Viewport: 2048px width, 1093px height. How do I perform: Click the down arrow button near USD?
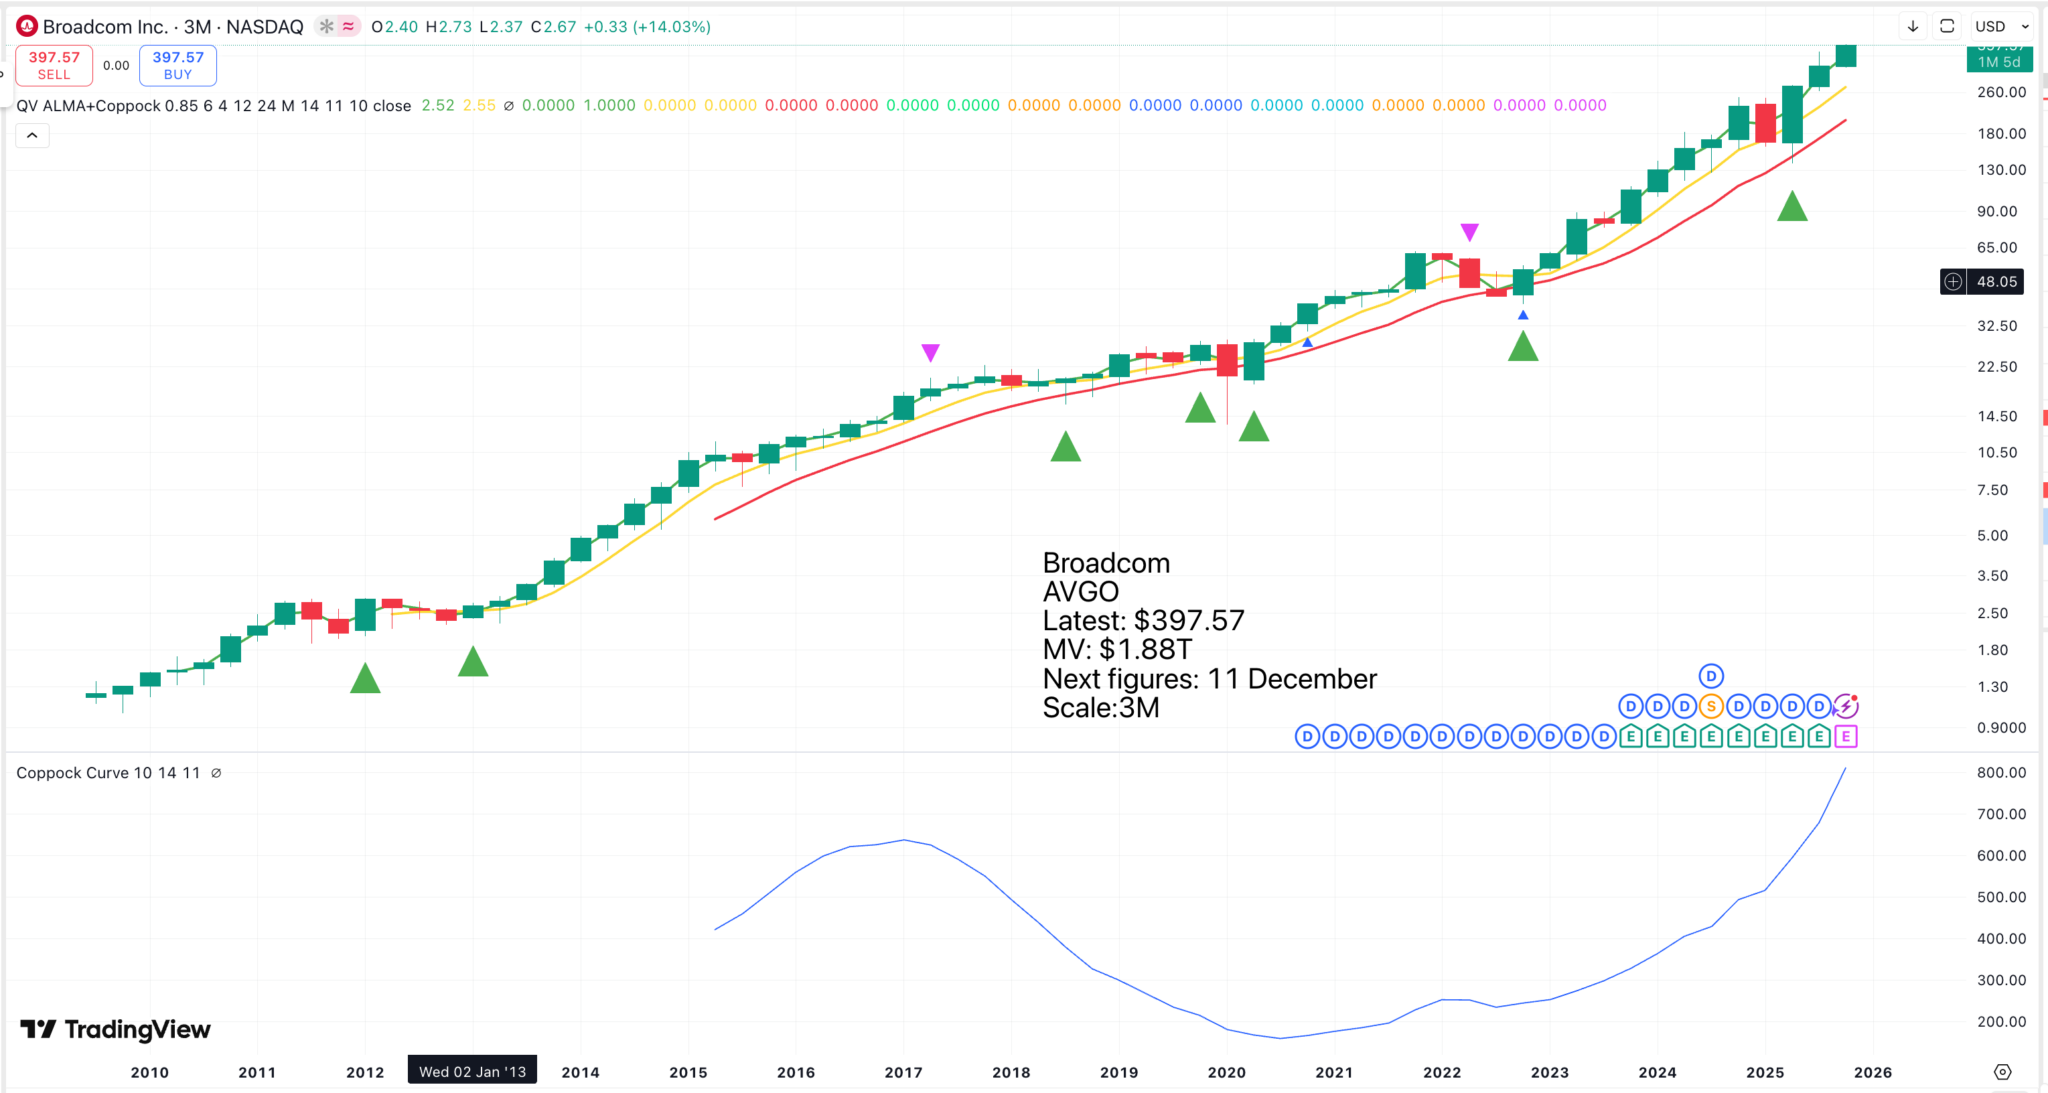tap(1912, 27)
